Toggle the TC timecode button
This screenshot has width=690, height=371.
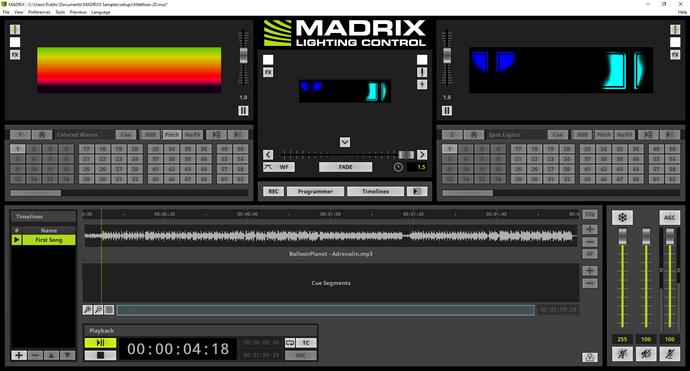point(306,343)
